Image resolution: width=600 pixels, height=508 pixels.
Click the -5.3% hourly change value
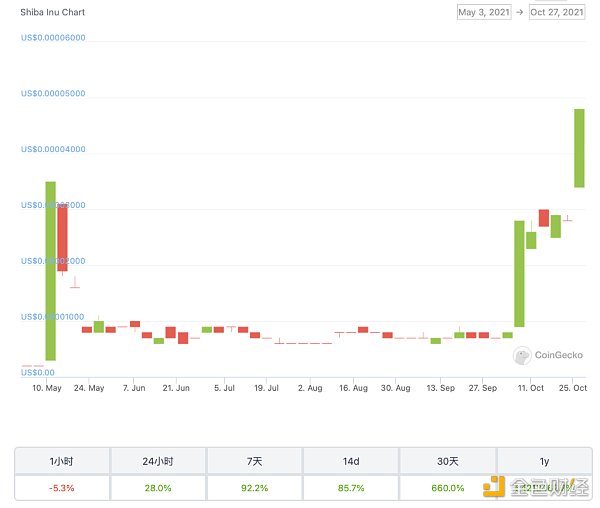click(x=62, y=488)
